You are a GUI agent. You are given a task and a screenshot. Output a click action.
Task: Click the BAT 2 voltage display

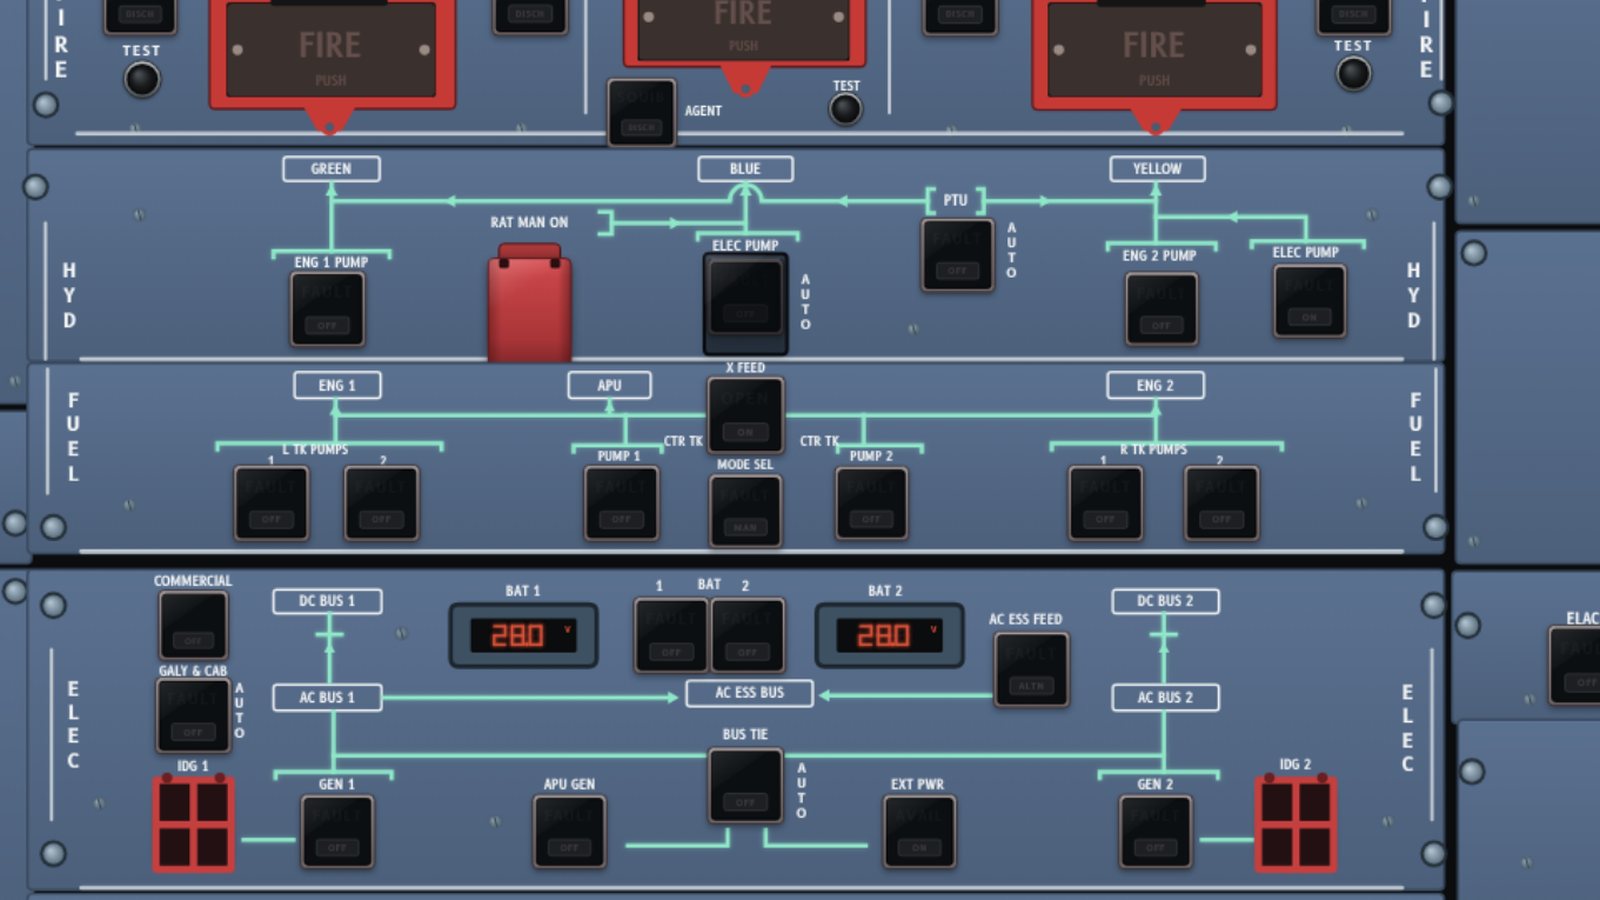(x=889, y=635)
